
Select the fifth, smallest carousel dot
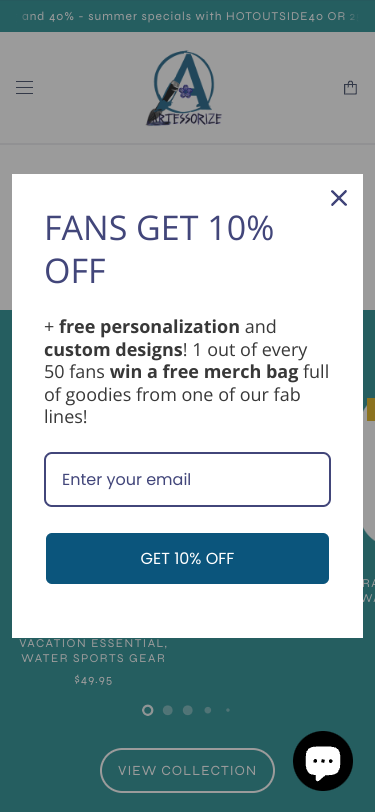(228, 710)
